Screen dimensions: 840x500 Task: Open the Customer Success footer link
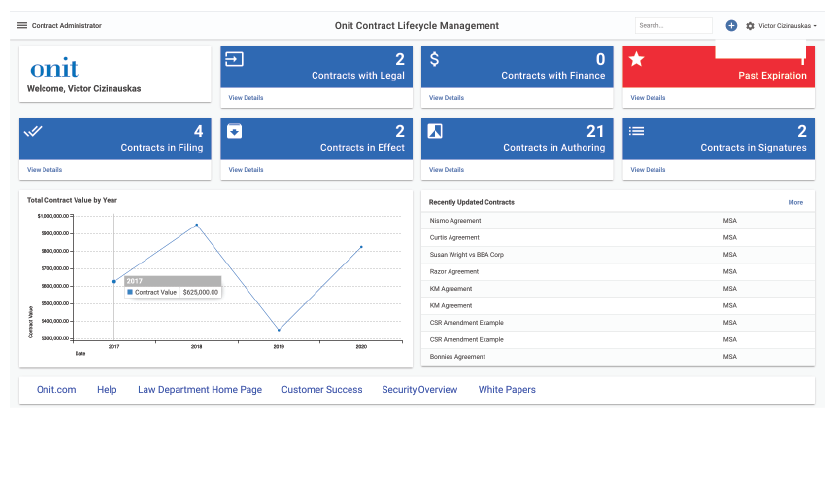pos(321,390)
